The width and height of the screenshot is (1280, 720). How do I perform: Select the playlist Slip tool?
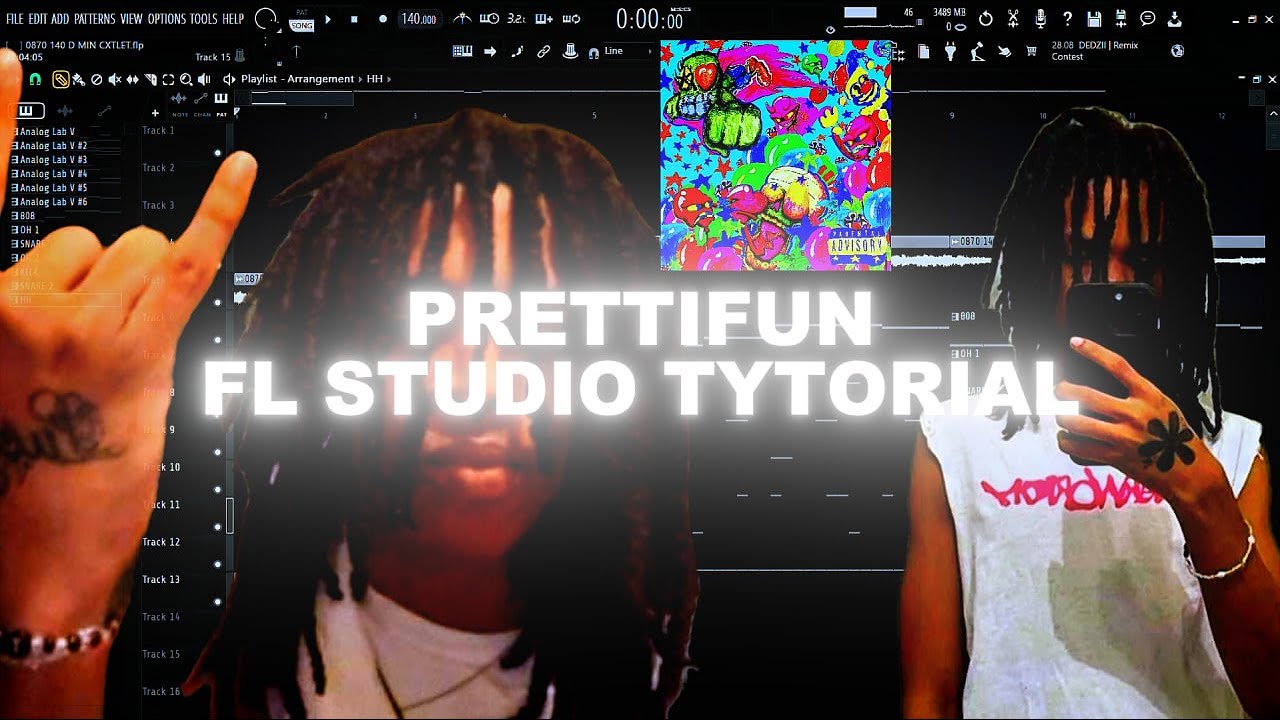coord(132,79)
